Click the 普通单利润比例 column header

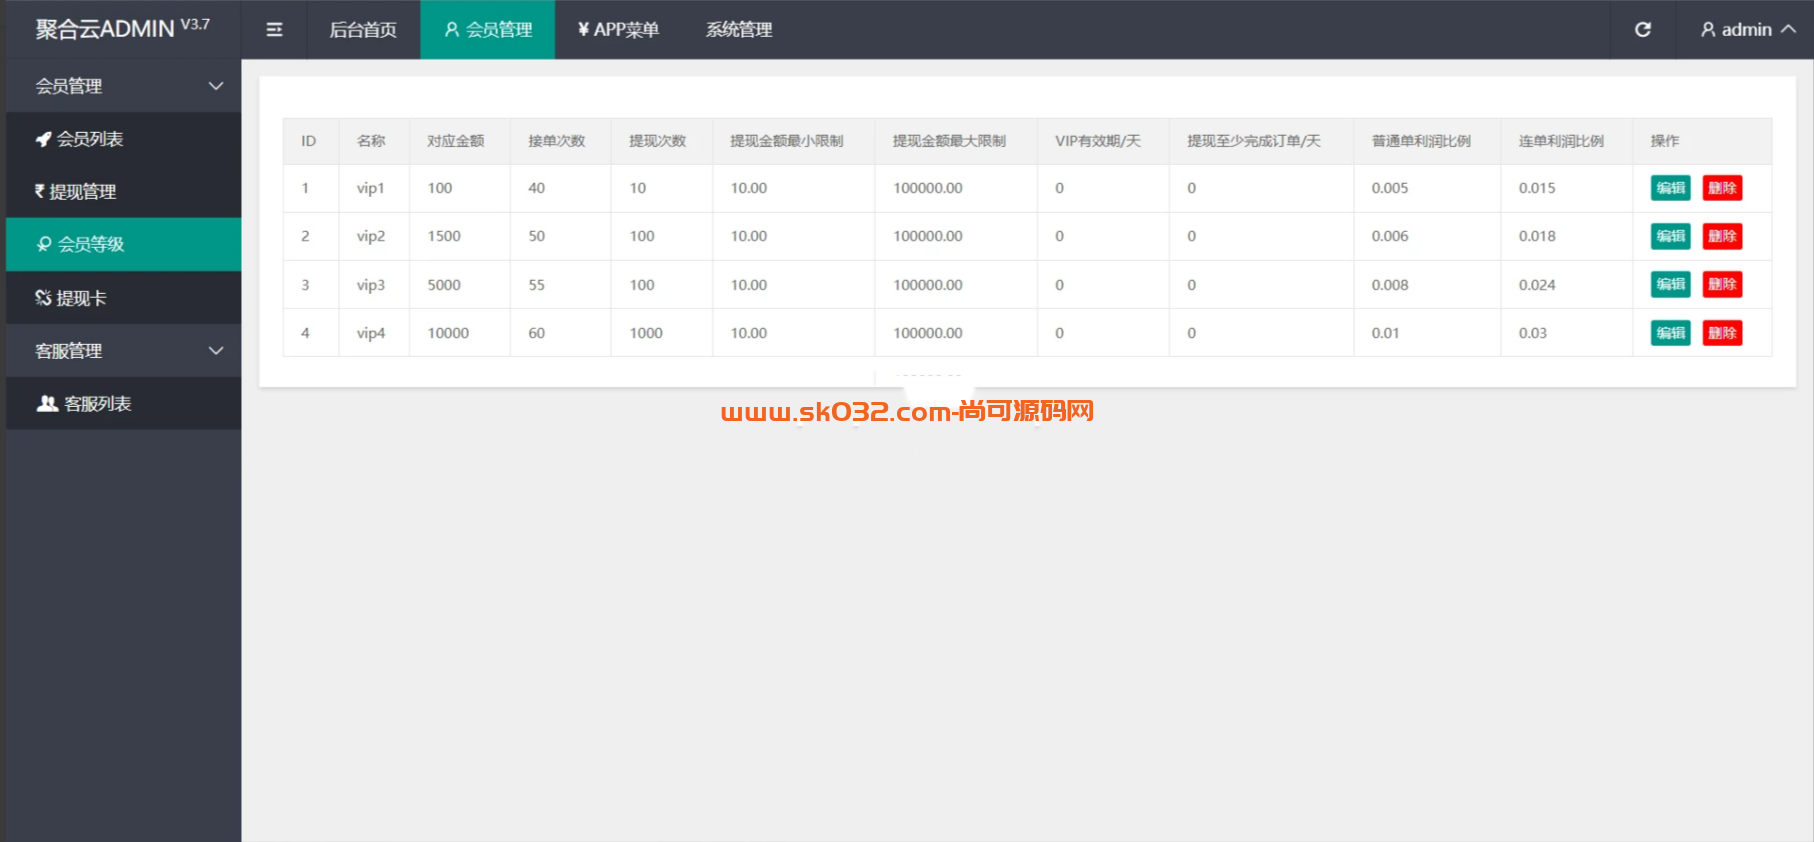pyautogui.click(x=1427, y=141)
